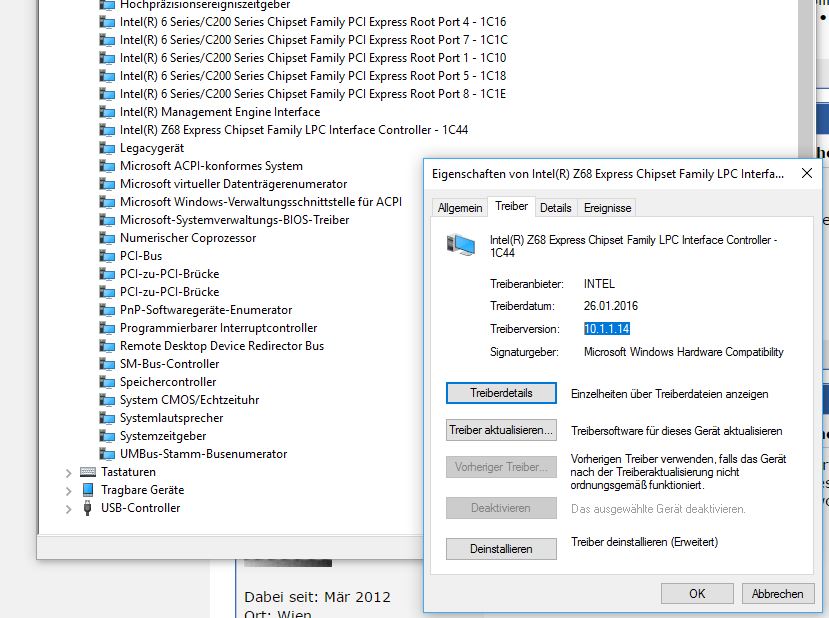
Task: Select Hochpräzisionsereigniszeitgeber entry
Action: 205,5
